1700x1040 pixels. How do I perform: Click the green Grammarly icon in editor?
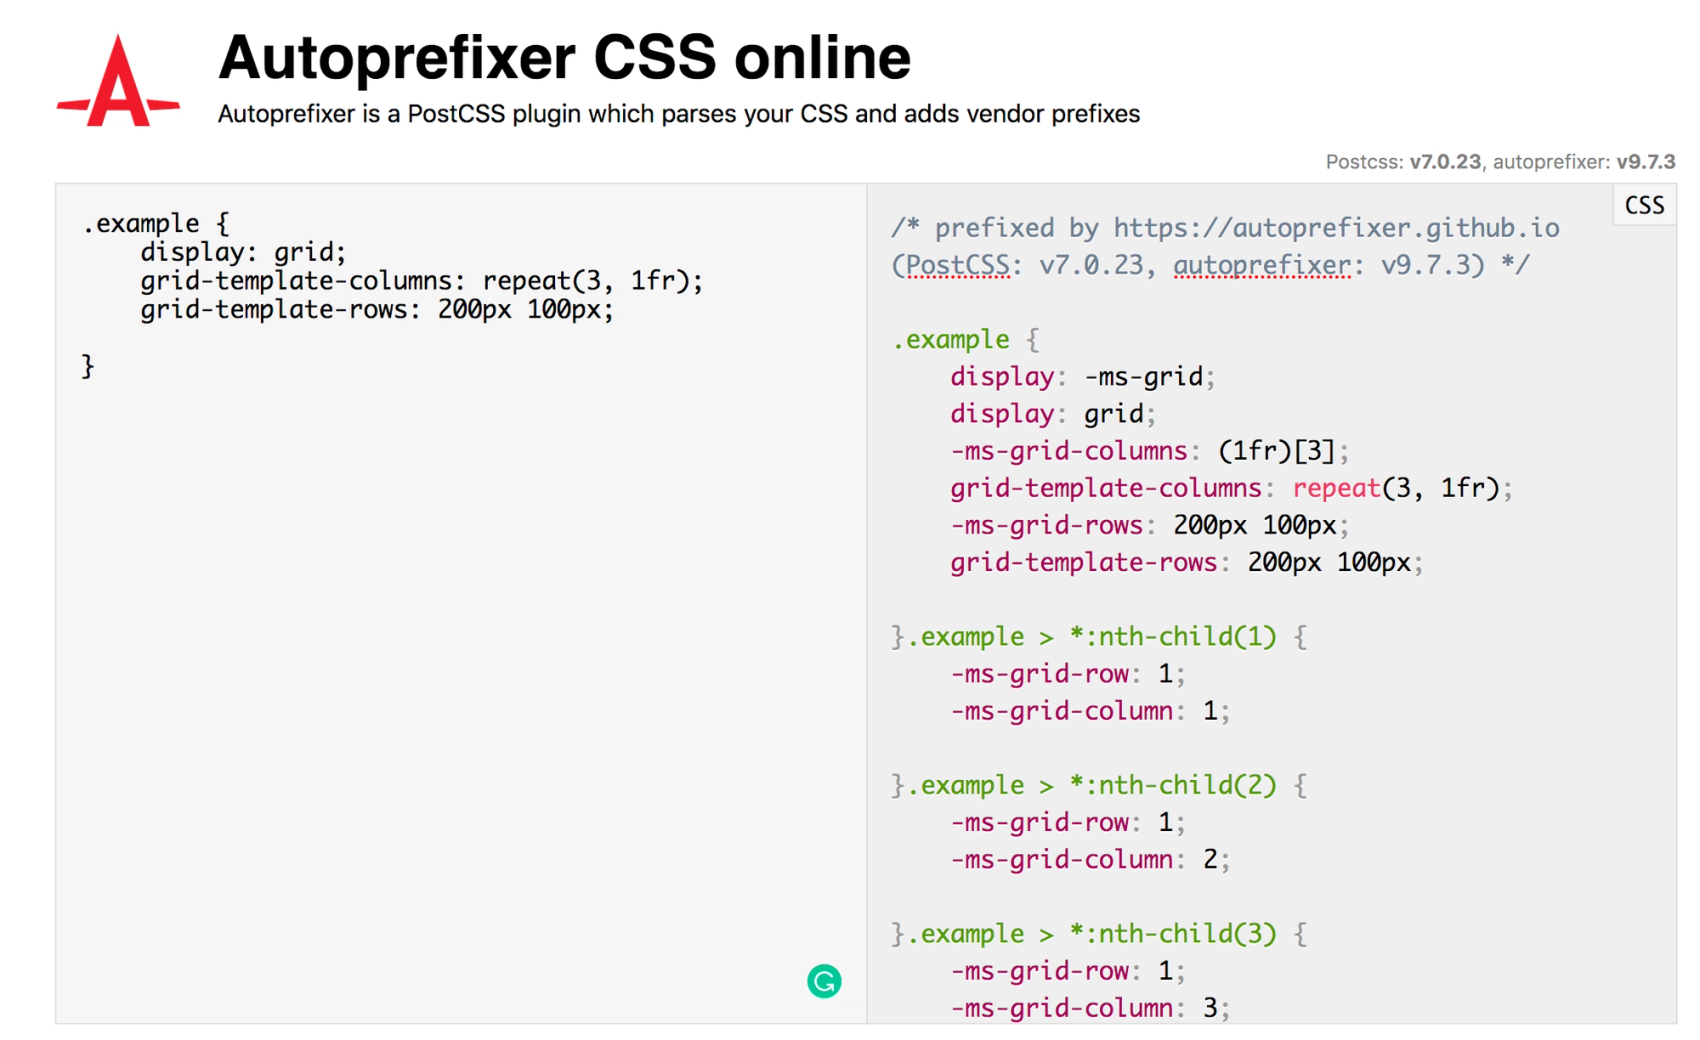[824, 981]
